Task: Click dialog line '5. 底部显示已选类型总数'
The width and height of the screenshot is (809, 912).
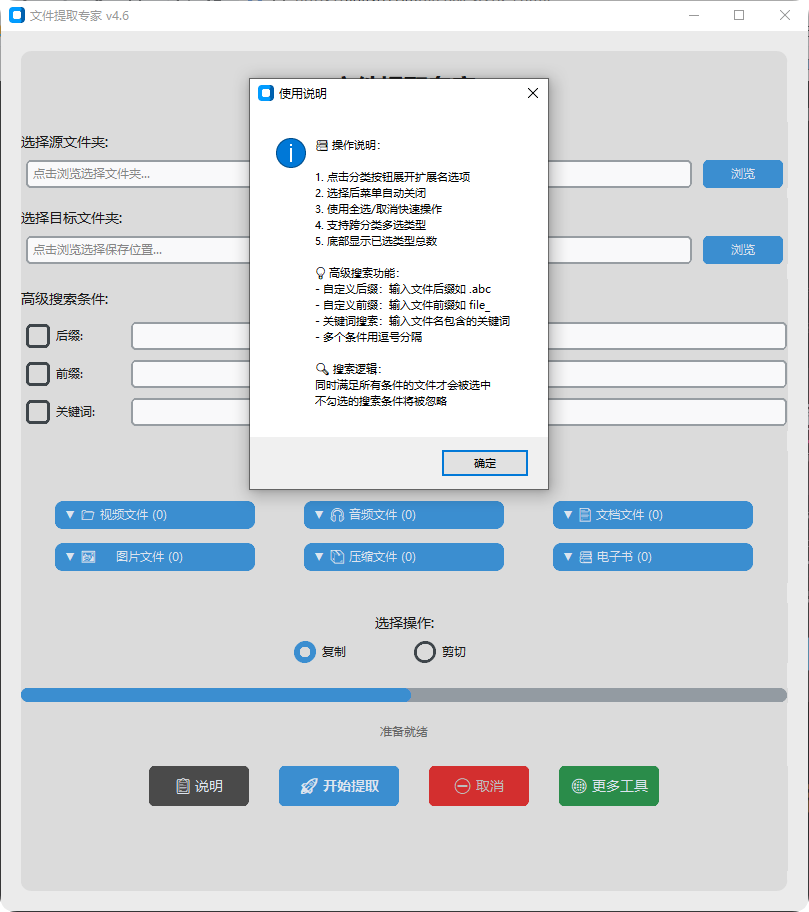Action: tap(376, 241)
